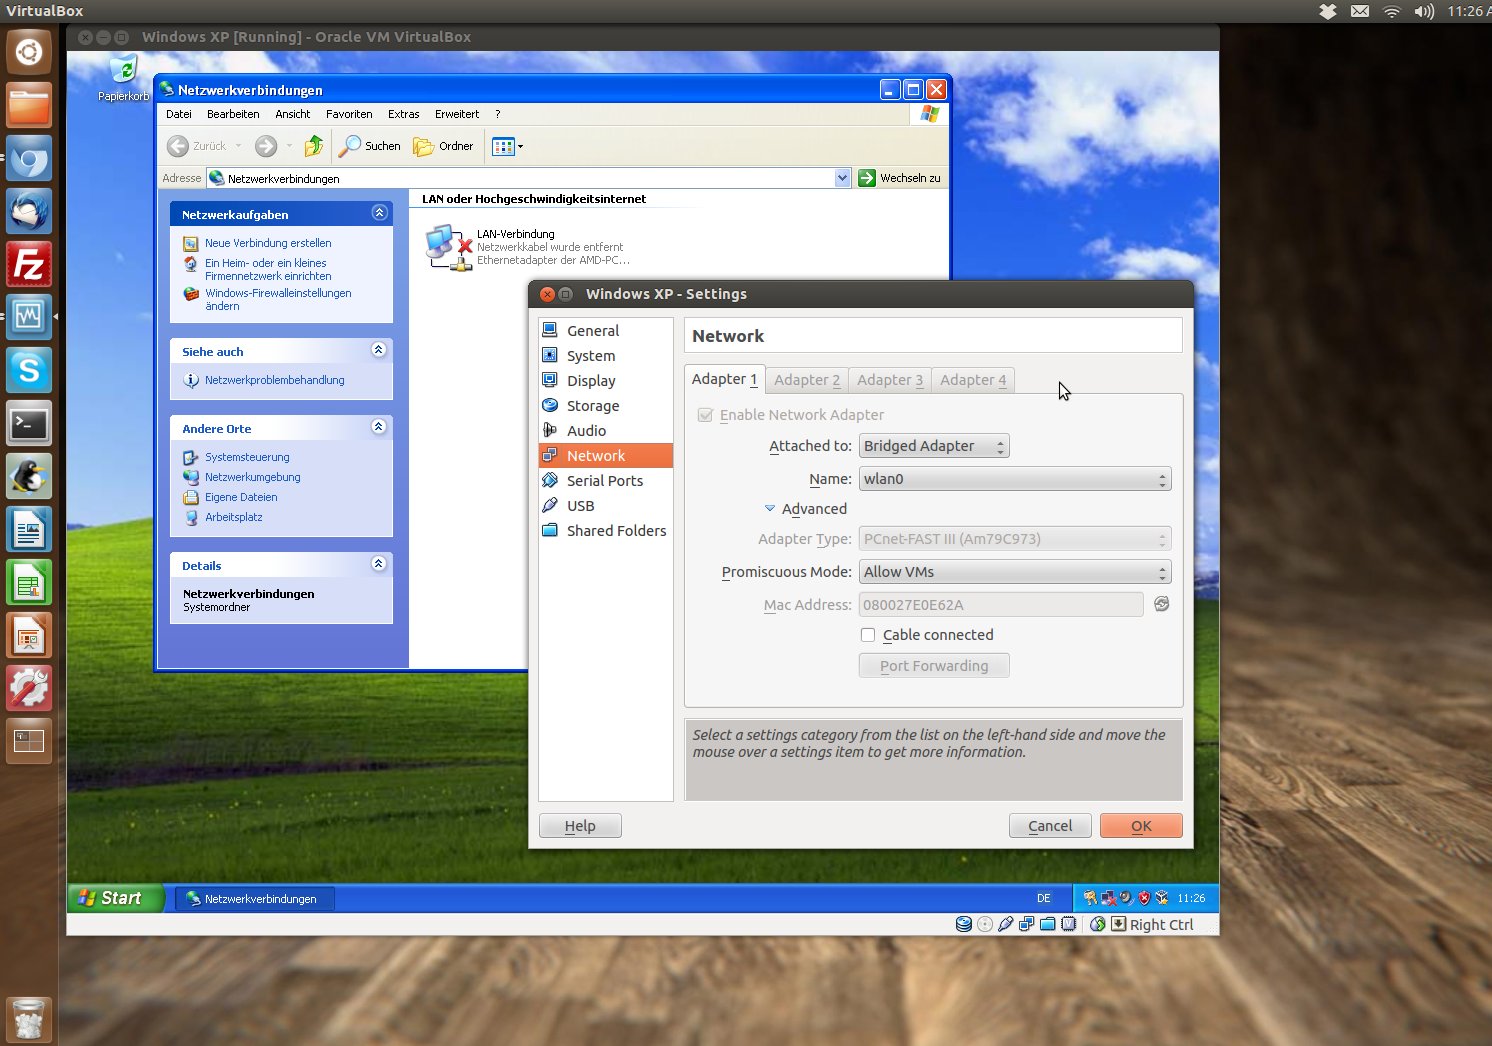Click the Zurück back arrow in Netzwerkverbindungen
This screenshot has height=1046, width=1492.
[x=178, y=146]
